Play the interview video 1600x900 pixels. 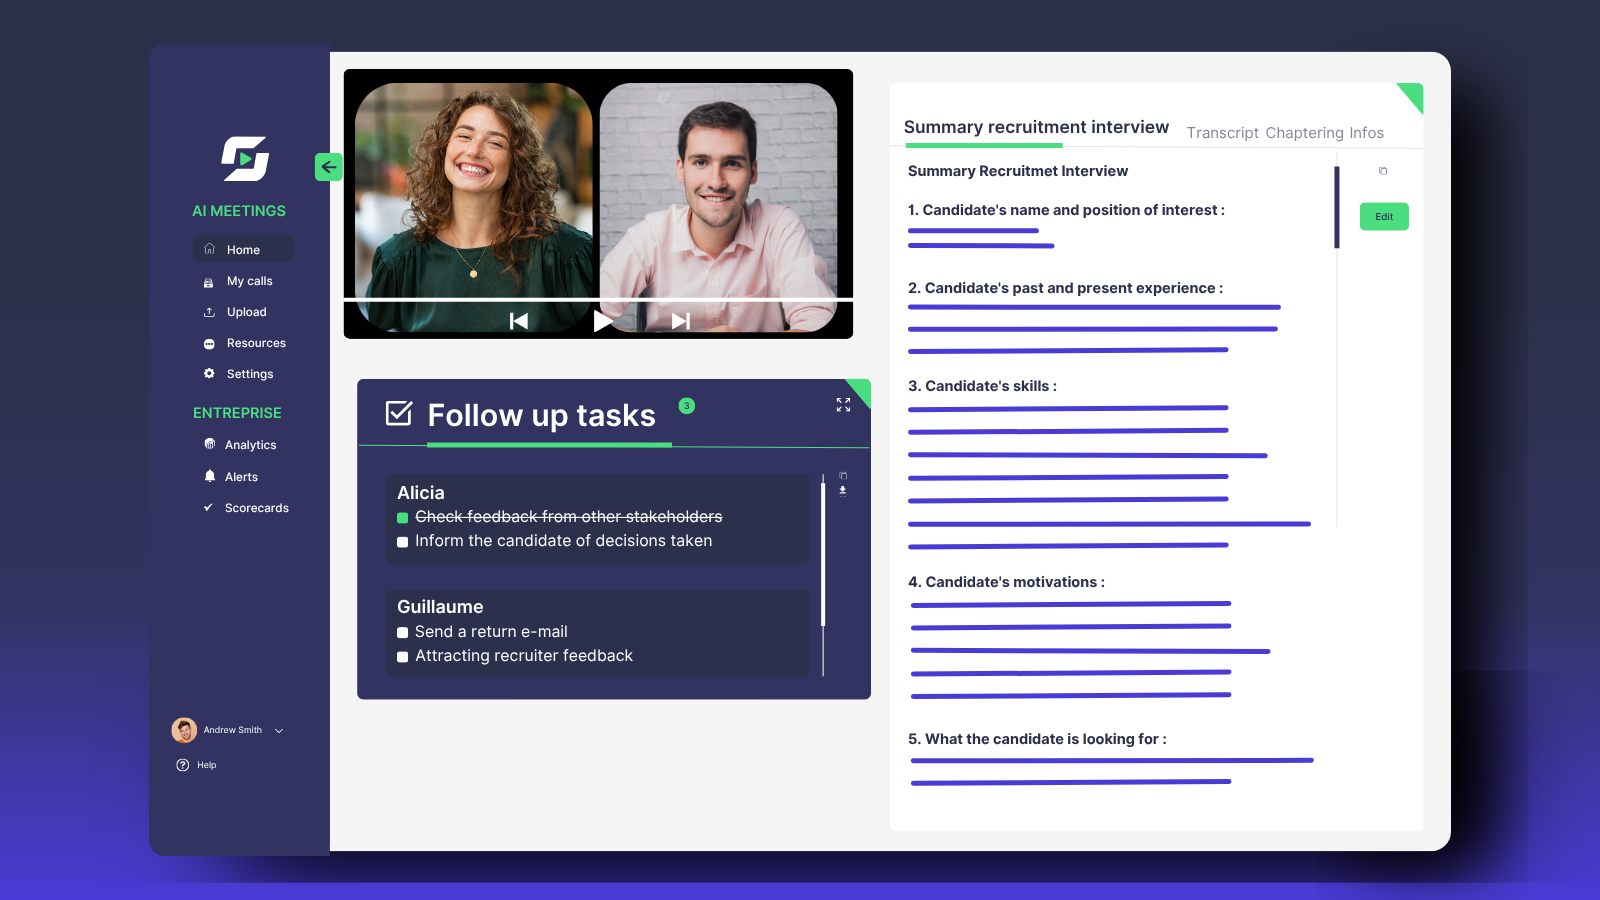(603, 321)
